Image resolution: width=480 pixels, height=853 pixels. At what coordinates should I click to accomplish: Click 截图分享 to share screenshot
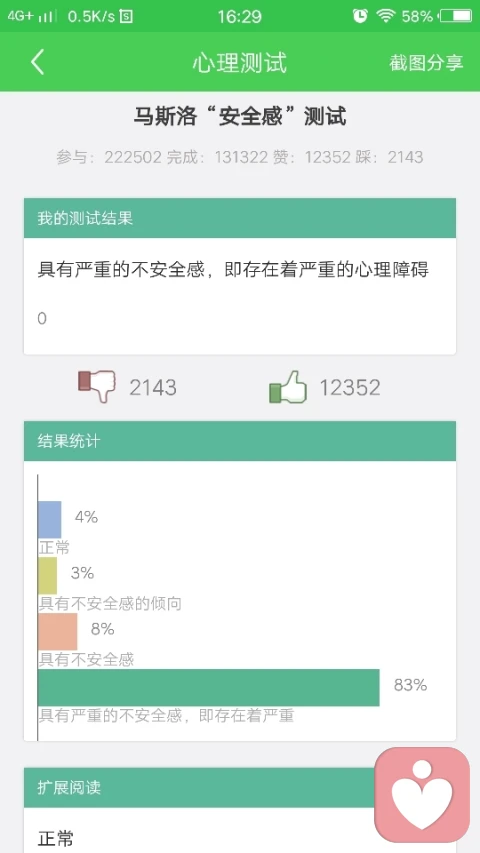click(x=426, y=63)
